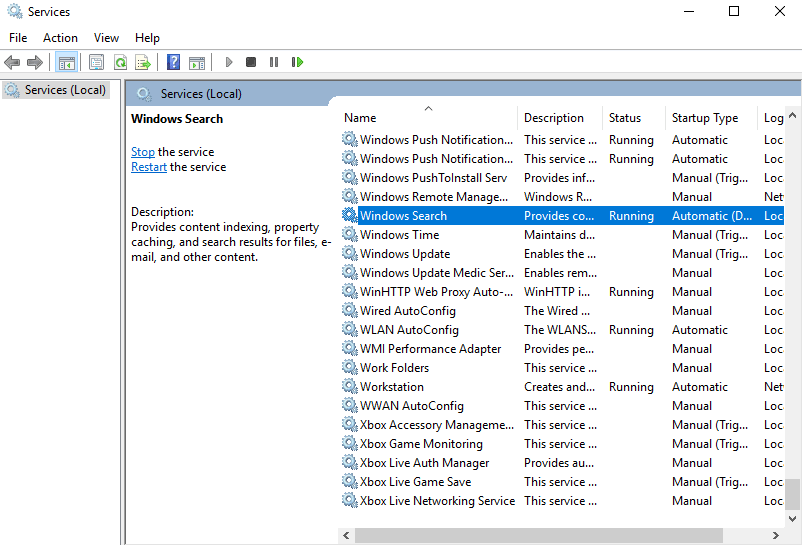Click the gear icon beside WMI Performance Adapter
The width and height of the screenshot is (804, 545).
coord(350,348)
